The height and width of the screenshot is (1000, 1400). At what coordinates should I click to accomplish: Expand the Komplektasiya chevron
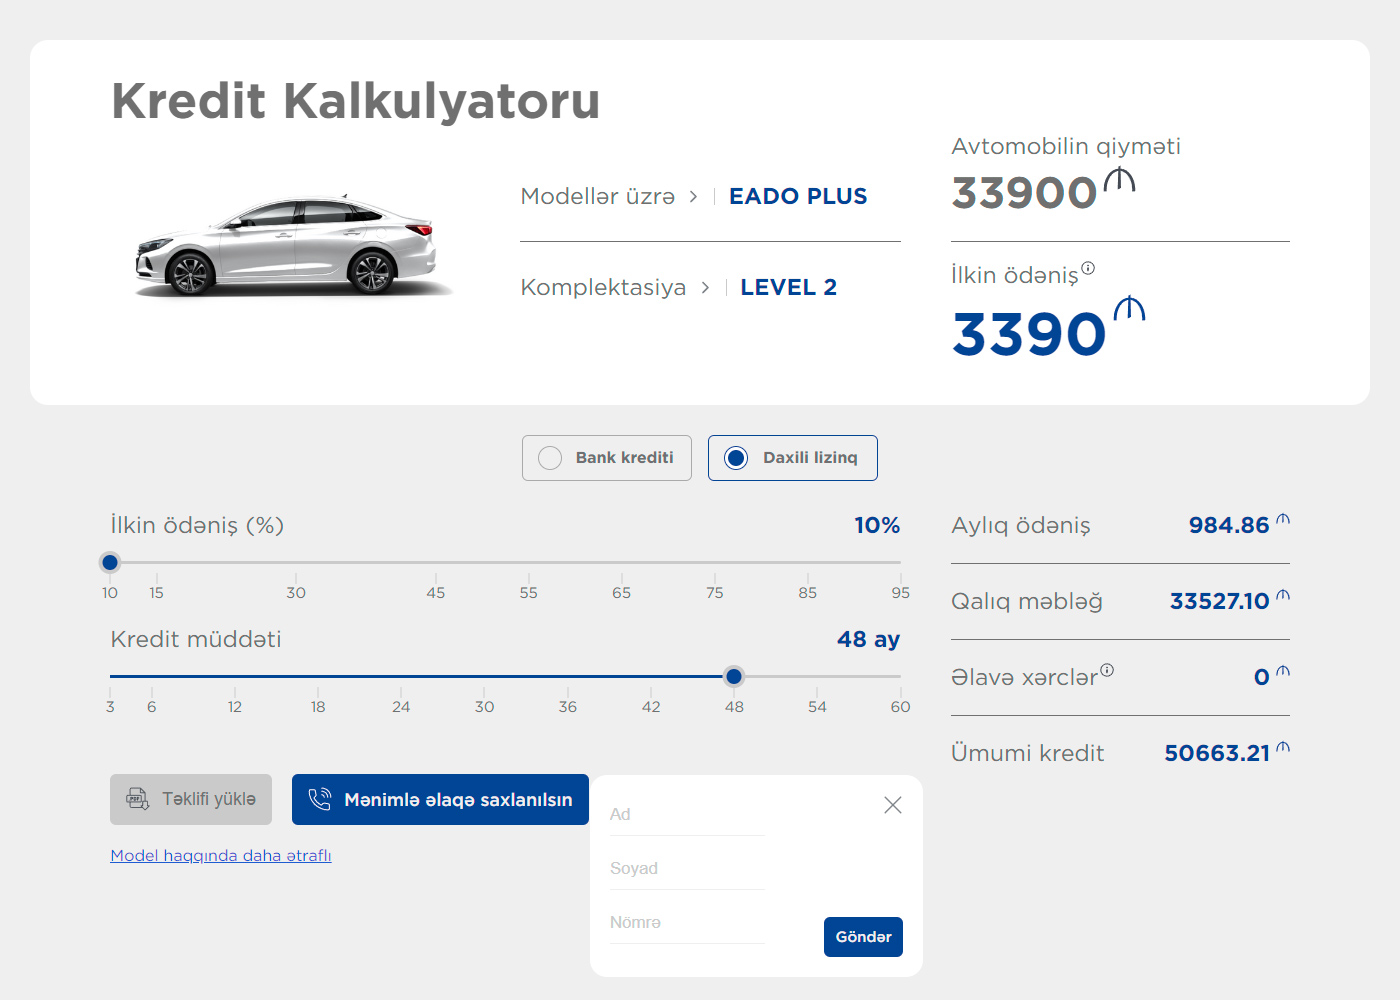(705, 288)
